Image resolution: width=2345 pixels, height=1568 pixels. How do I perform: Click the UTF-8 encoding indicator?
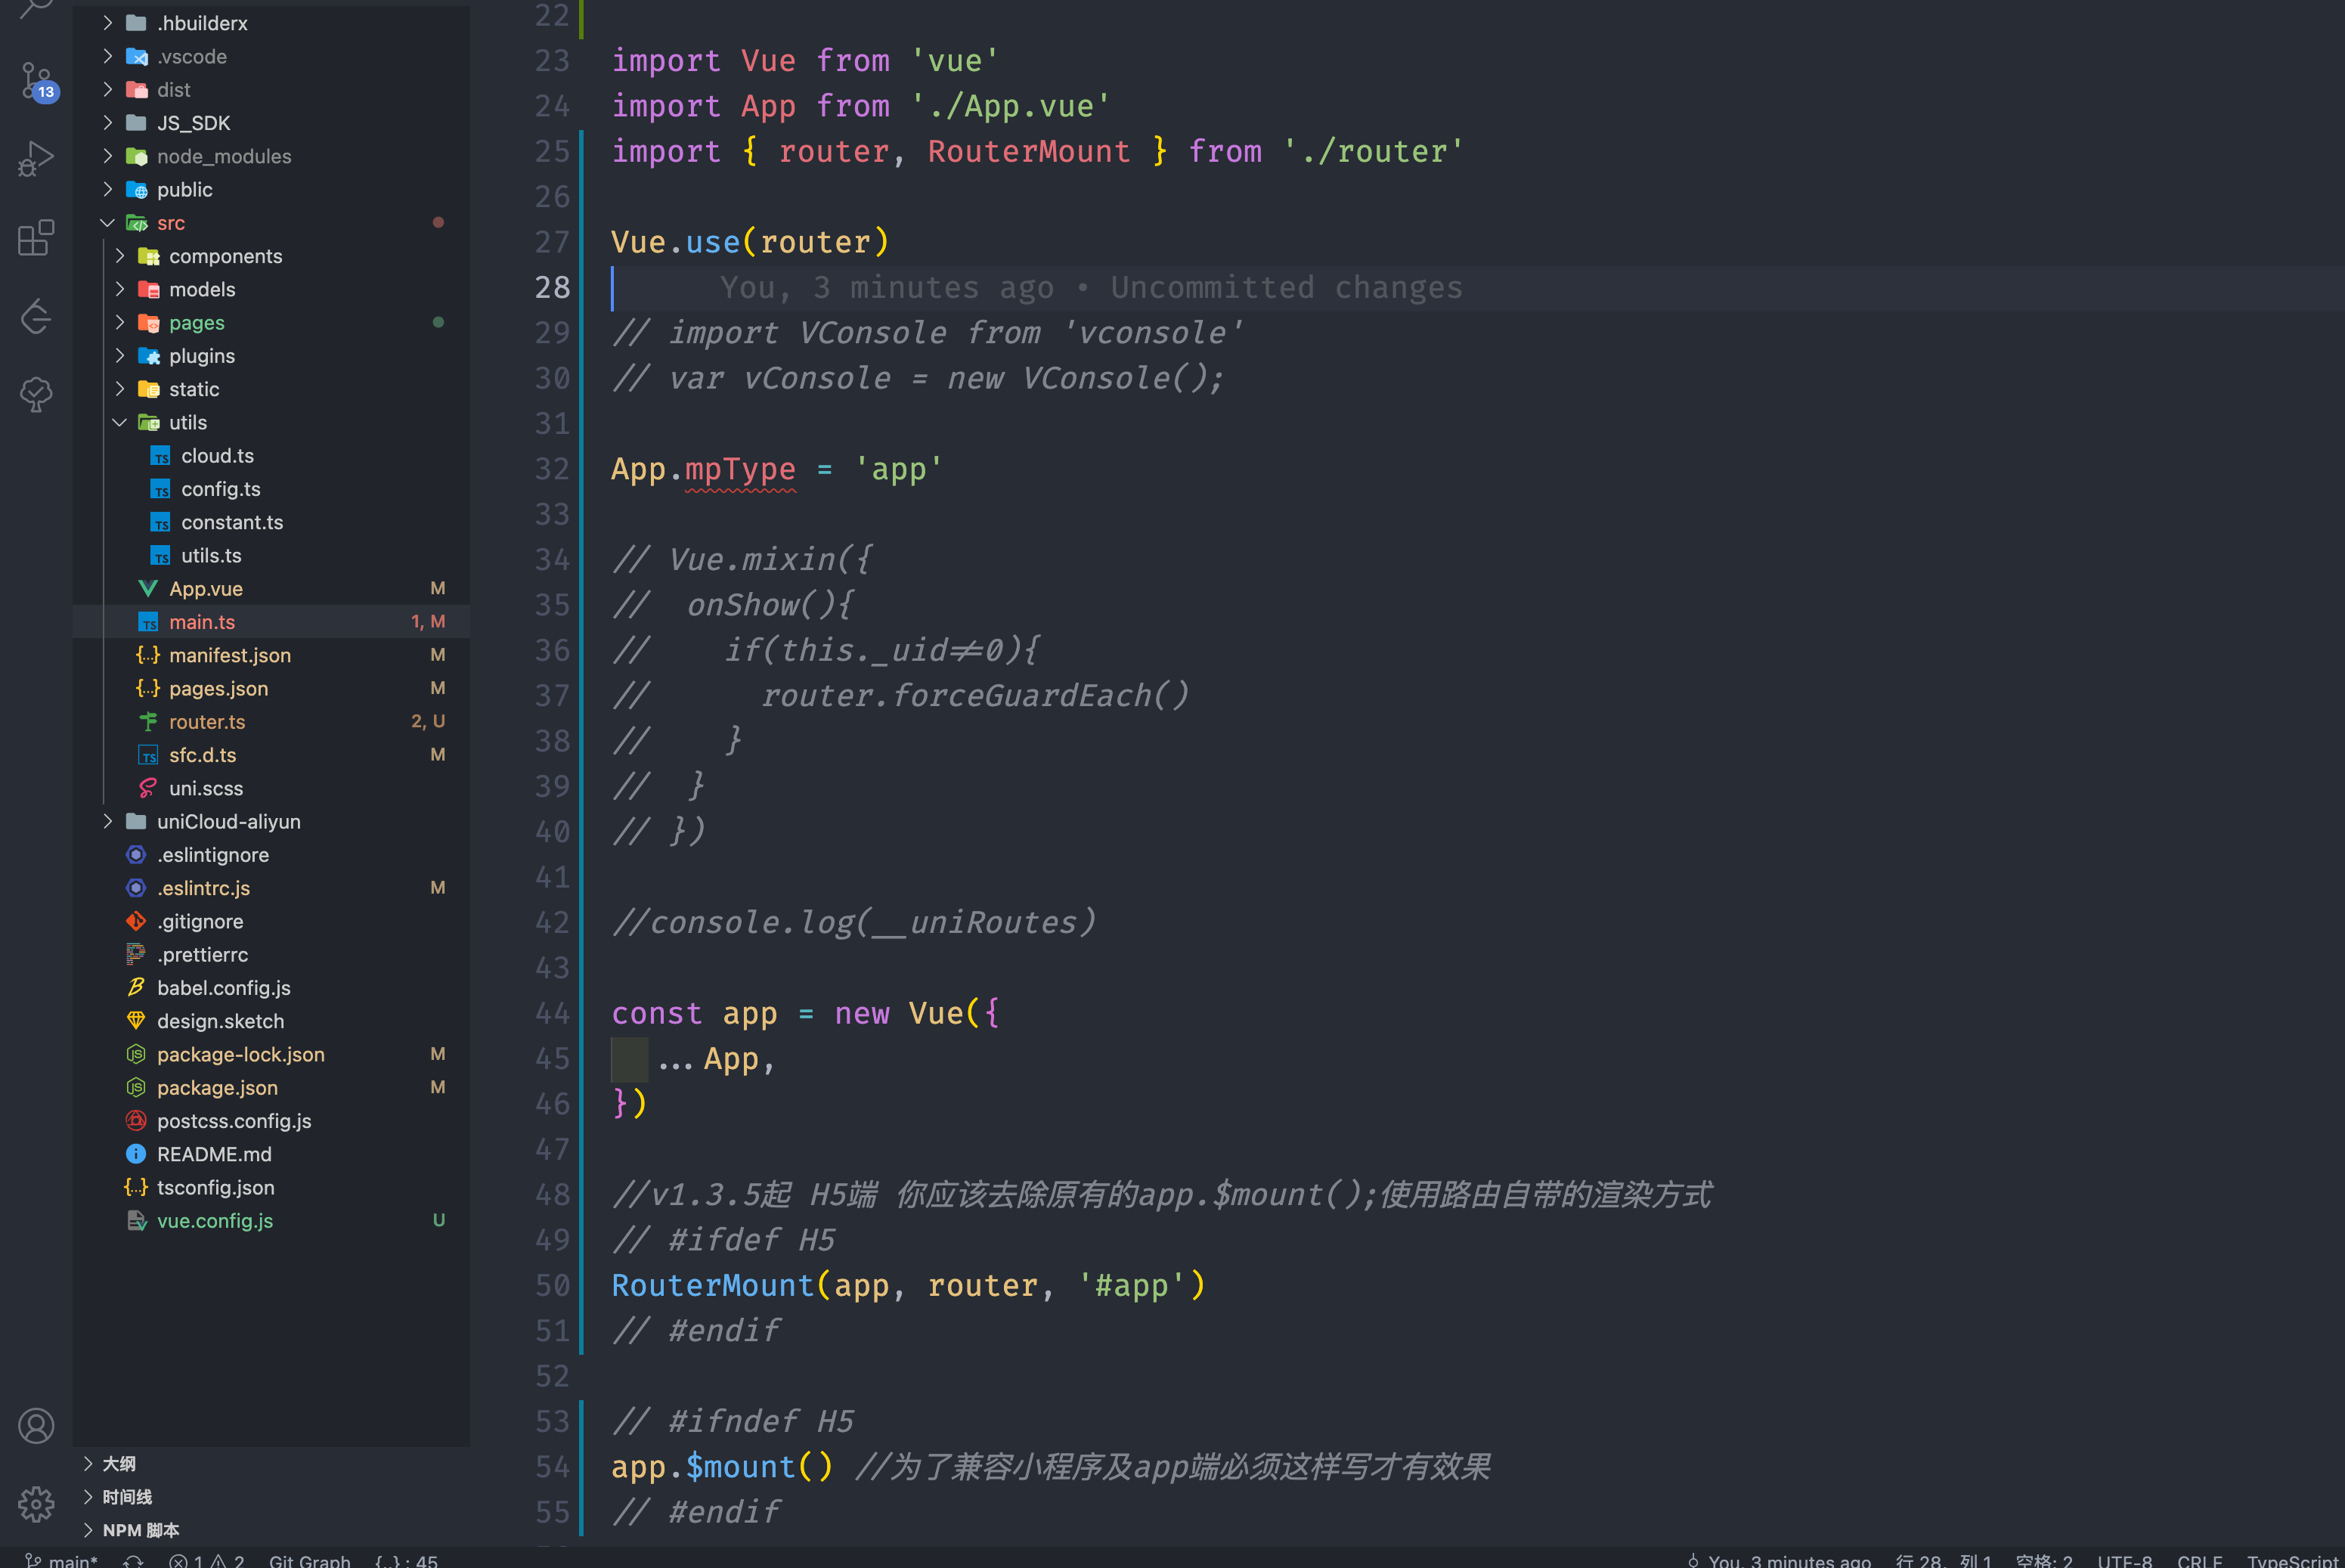tap(2125, 1560)
